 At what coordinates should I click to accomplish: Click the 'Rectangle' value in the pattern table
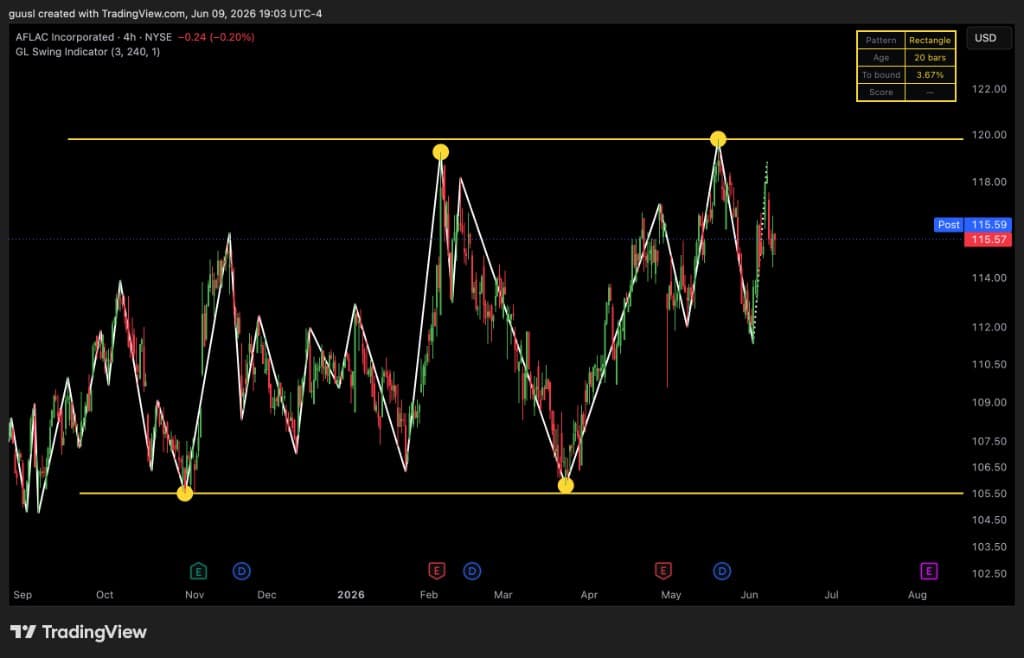click(930, 40)
